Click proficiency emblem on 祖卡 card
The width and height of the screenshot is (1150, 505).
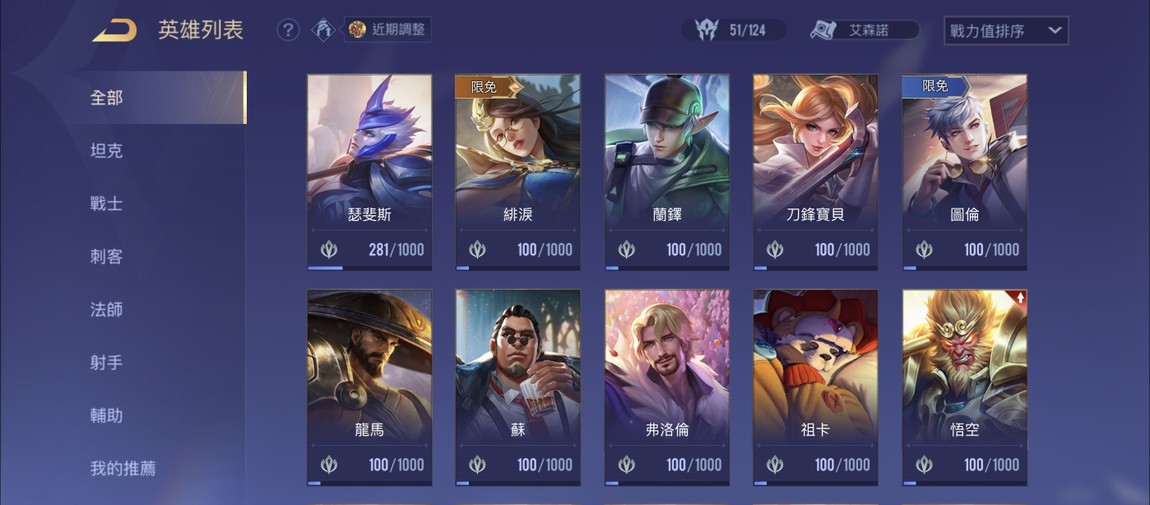pos(774,464)
